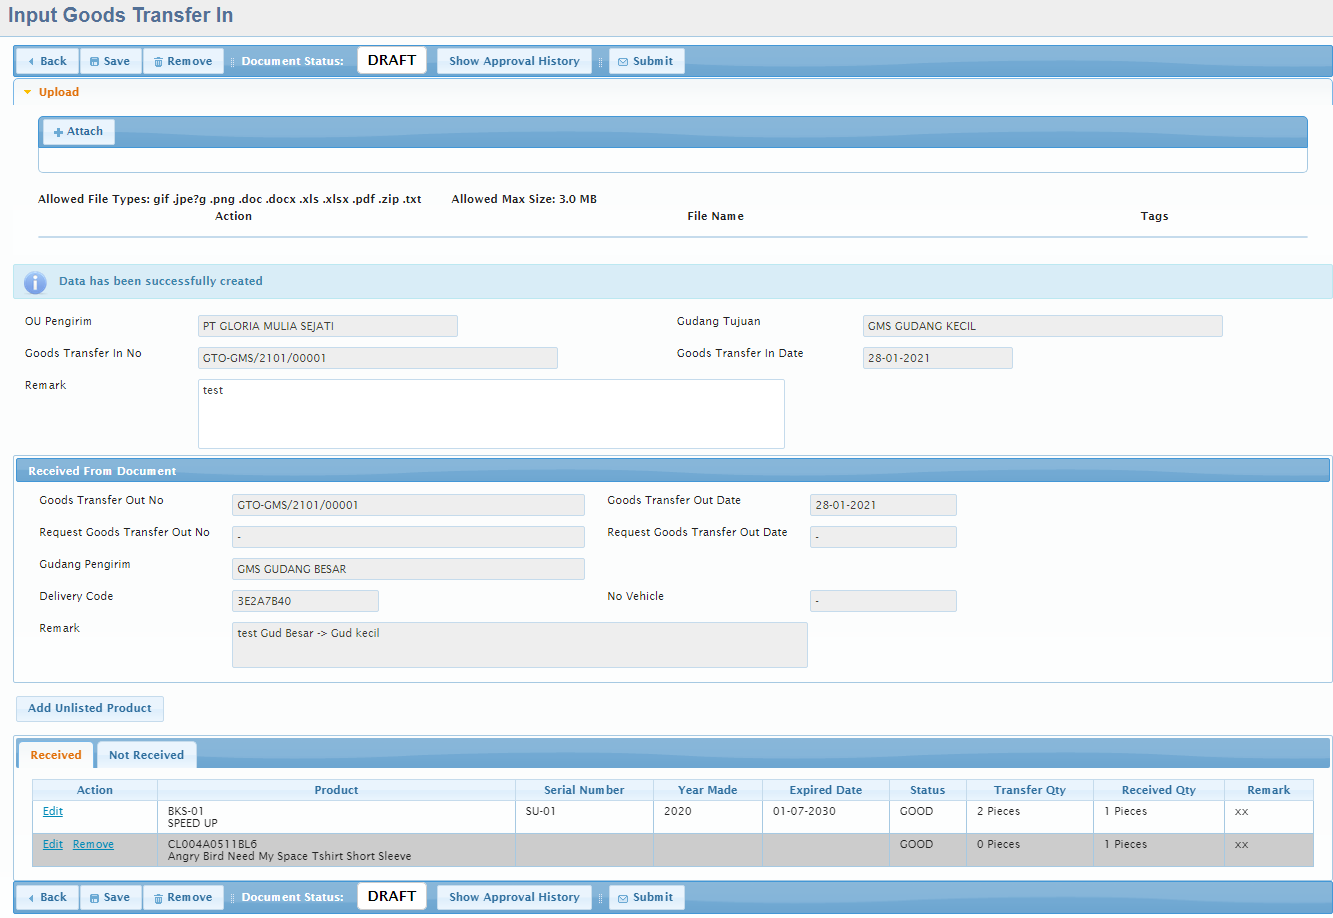
Task: Click the Tags column header in Upload
Action: [1154, 216]
